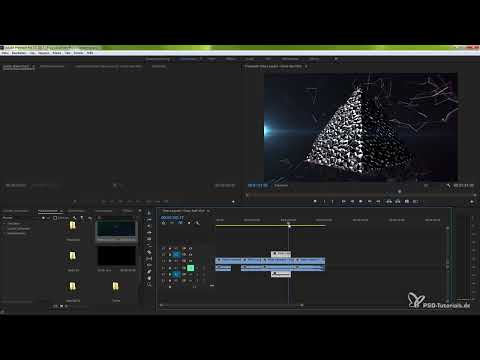Viewport: 480px width, 360px height.
Task: Toggle Snap in the timeline
Action: 172,223
